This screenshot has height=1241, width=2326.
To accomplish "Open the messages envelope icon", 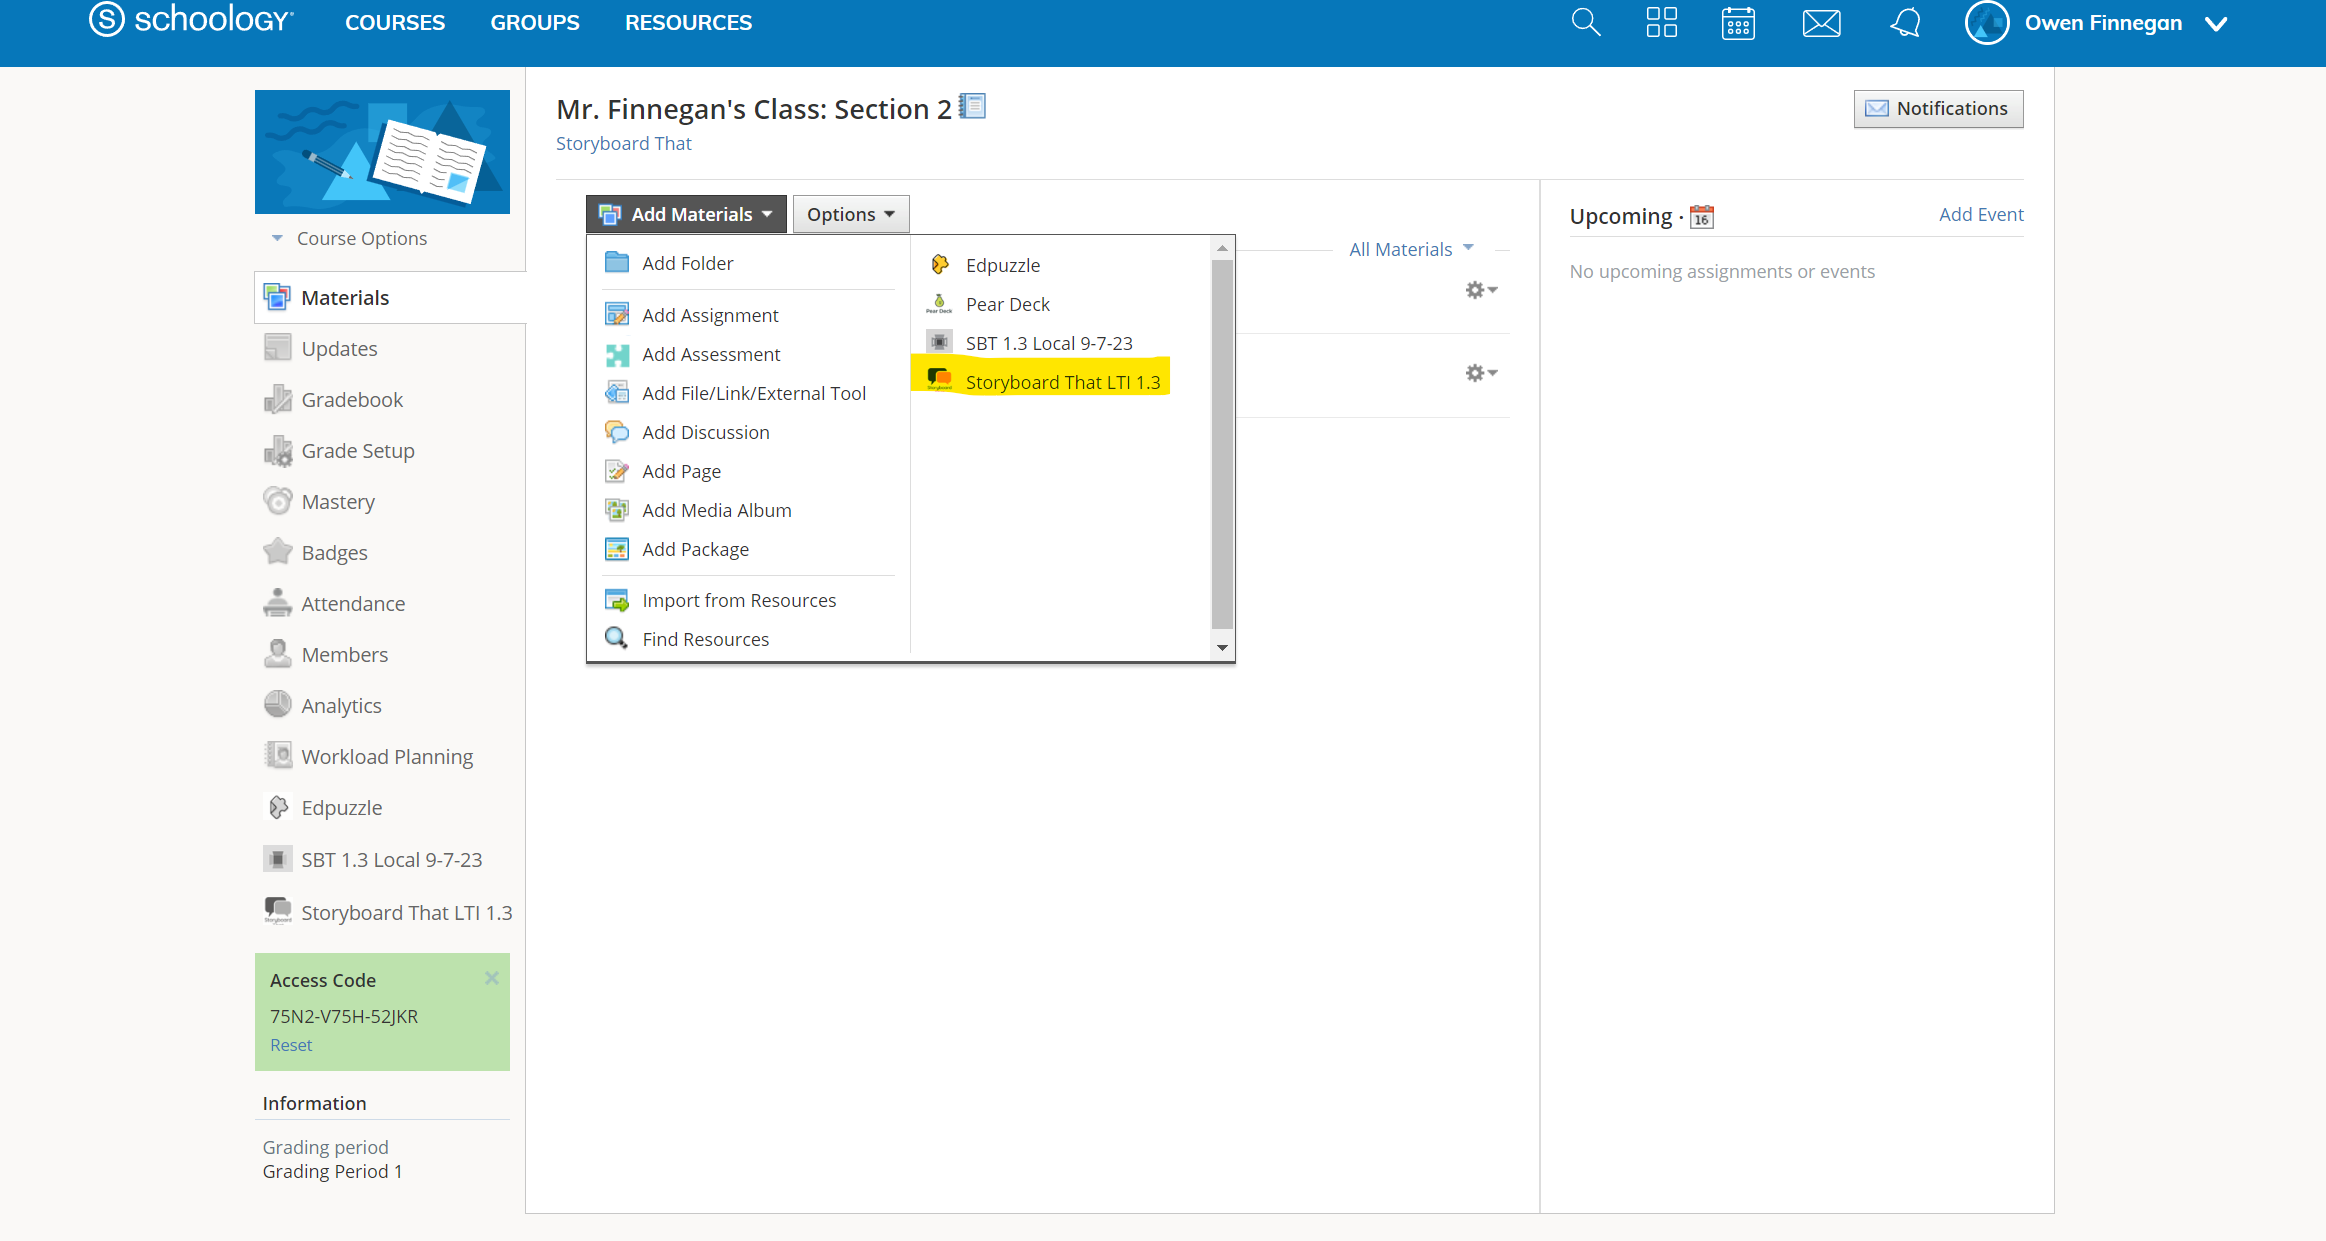I will pos(1821,22).
